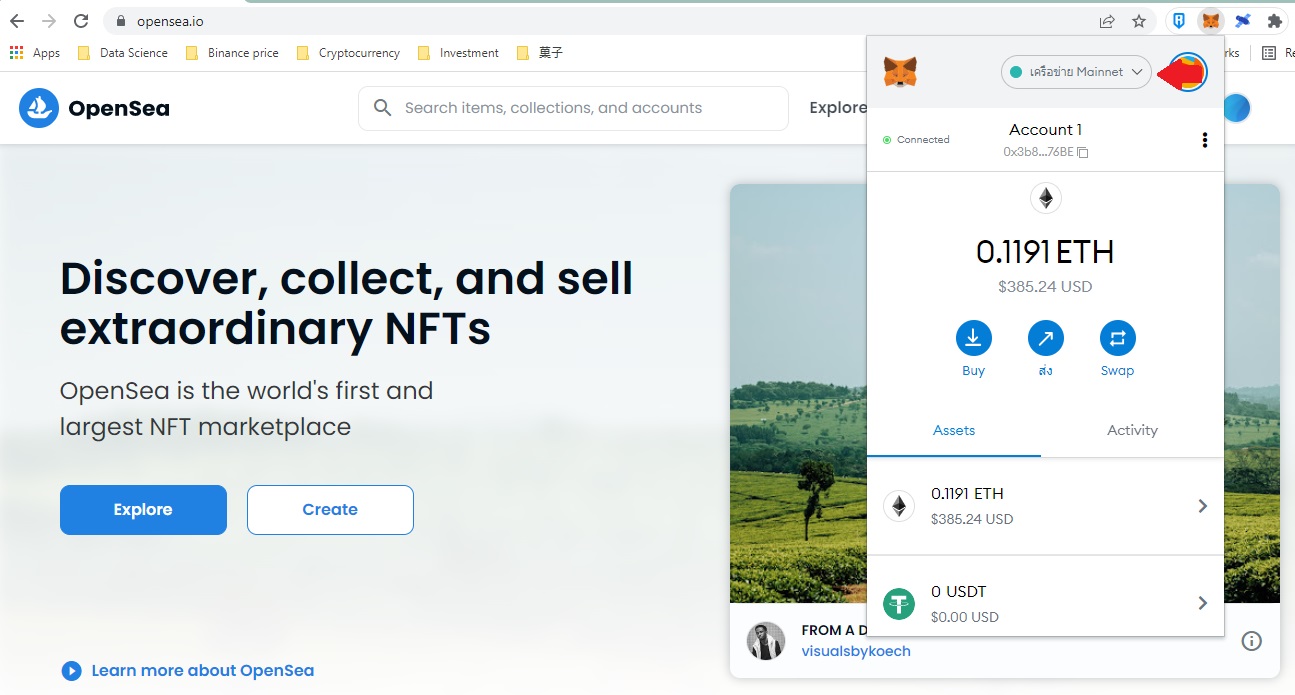Click the MetaMask fox extension icon in toolbar
This screenshot has width=1295, height=695.
(1211, 21)
